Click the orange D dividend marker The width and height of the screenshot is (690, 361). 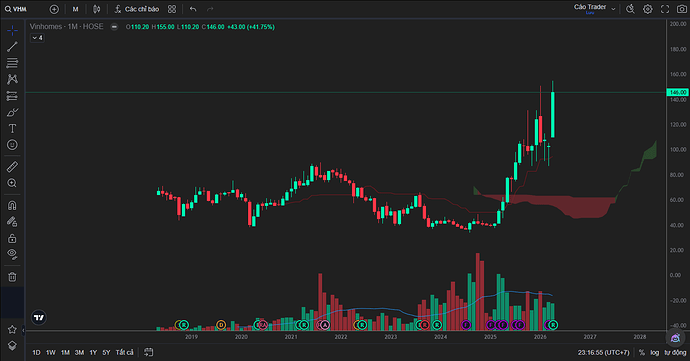click(221, 325)
